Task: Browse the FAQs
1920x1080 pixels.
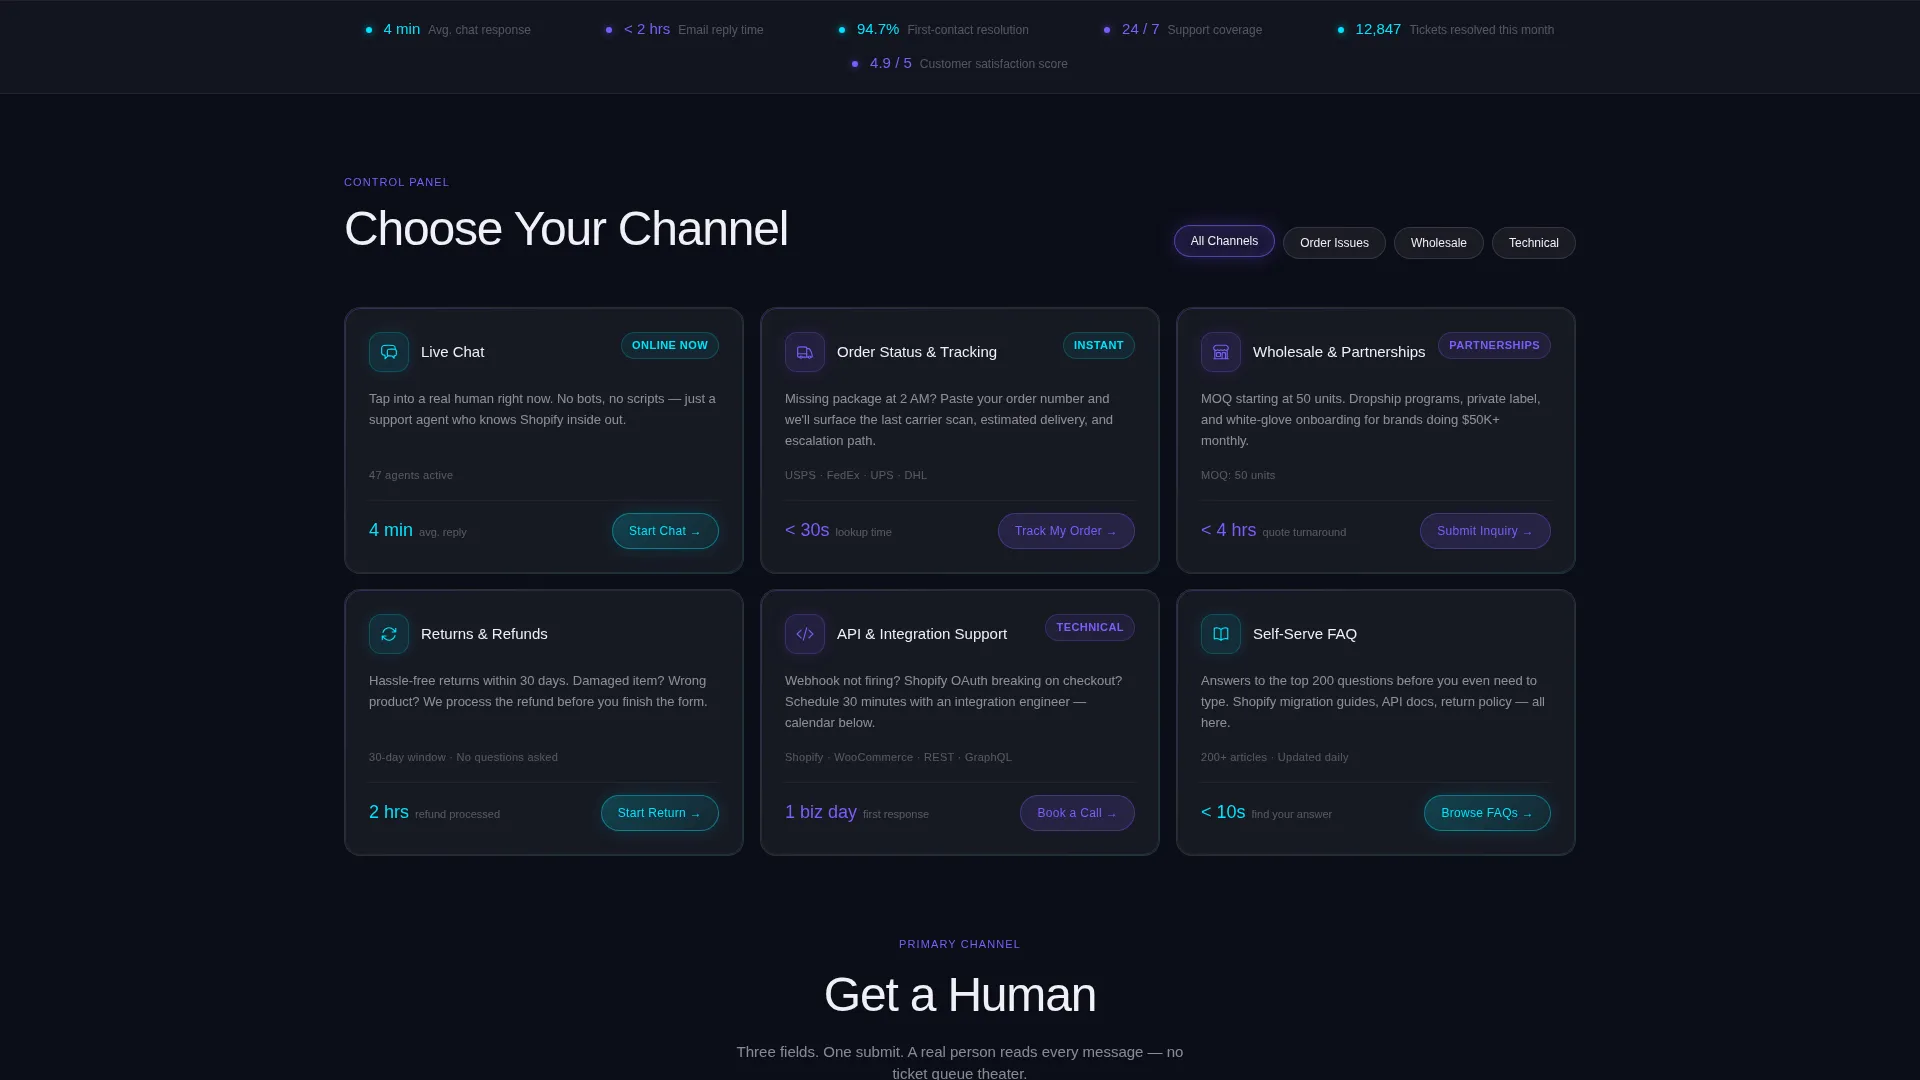Action: (1487, 813)
